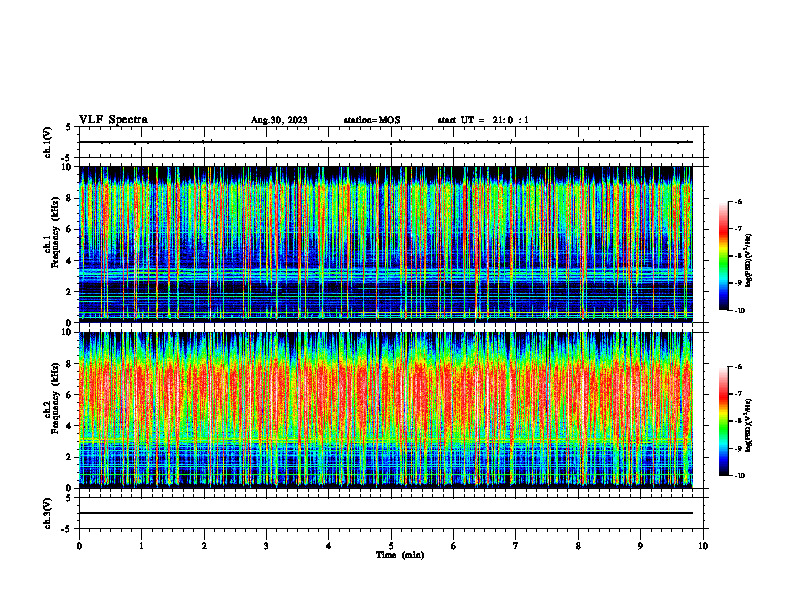Viewport: 792px width, 612px height.
Task: Click the "ch.1(V)" axis label
Action: pyautogui.click(x=48, y=142)
